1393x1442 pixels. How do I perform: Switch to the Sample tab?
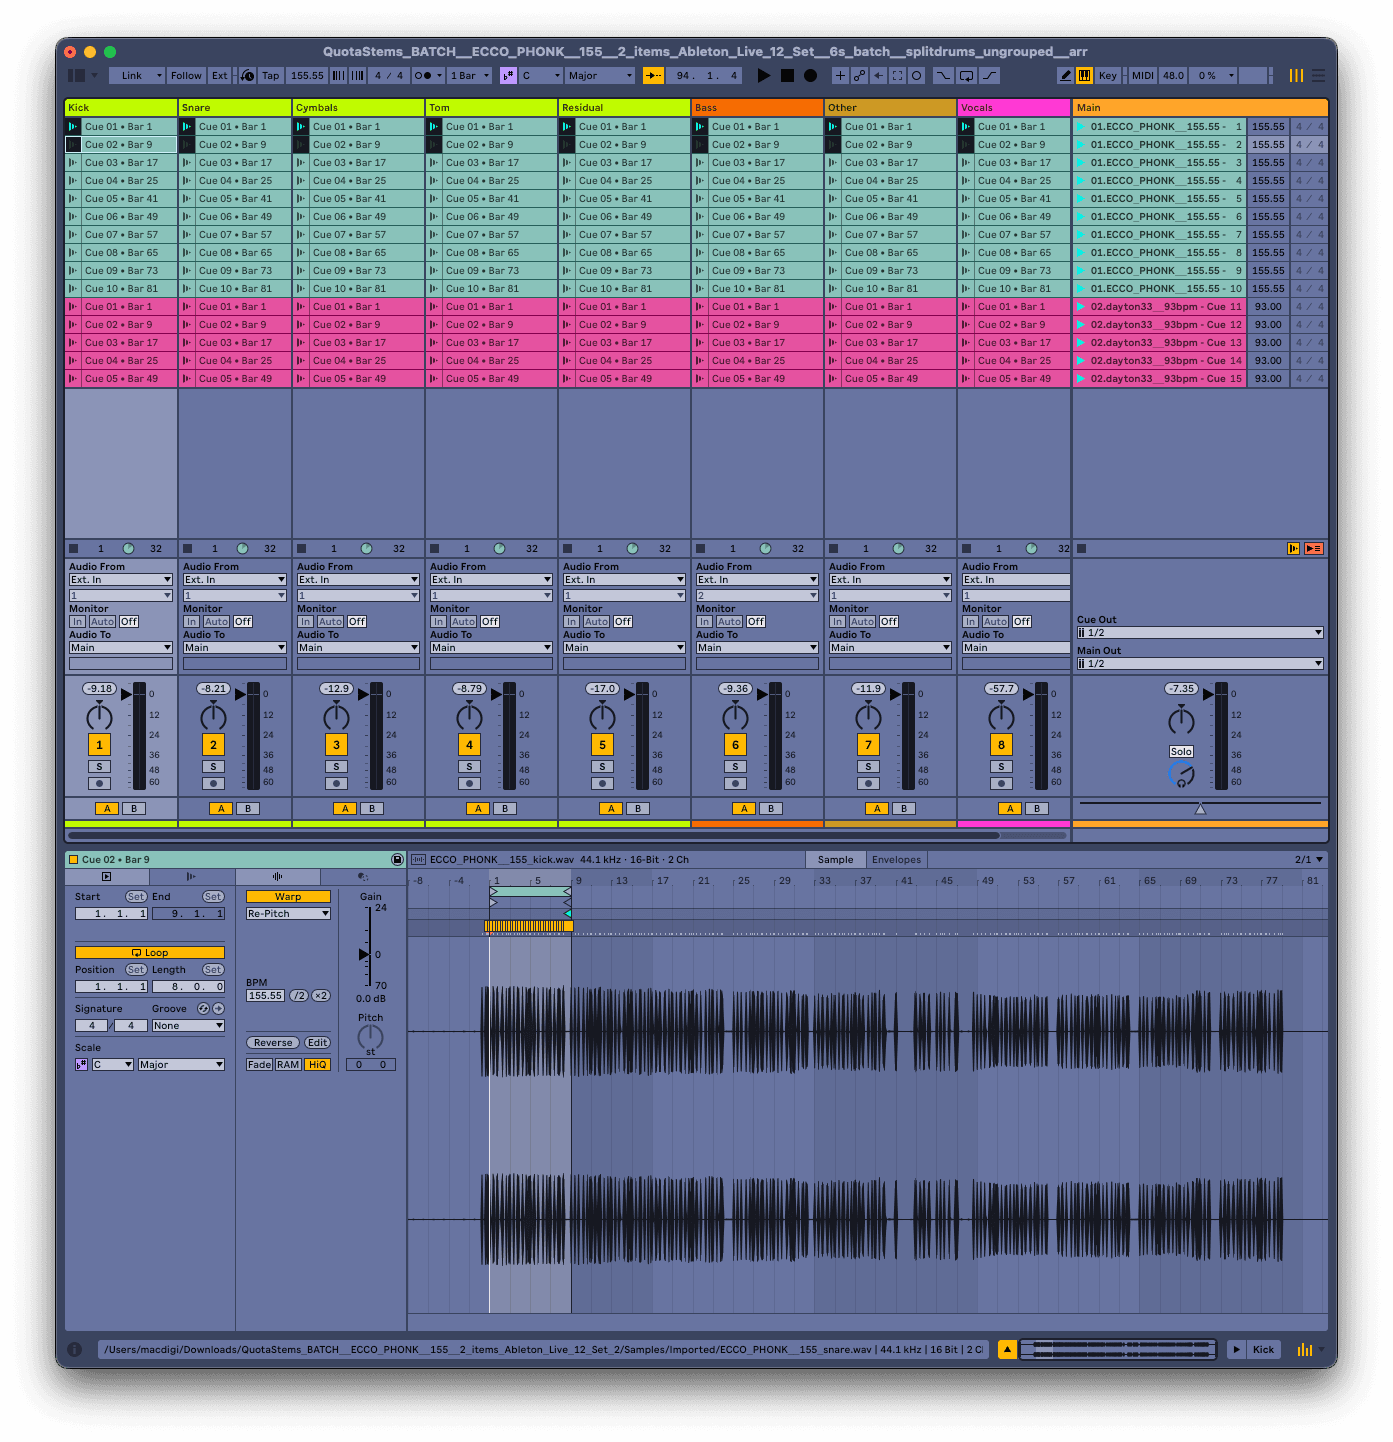point(835,860)
